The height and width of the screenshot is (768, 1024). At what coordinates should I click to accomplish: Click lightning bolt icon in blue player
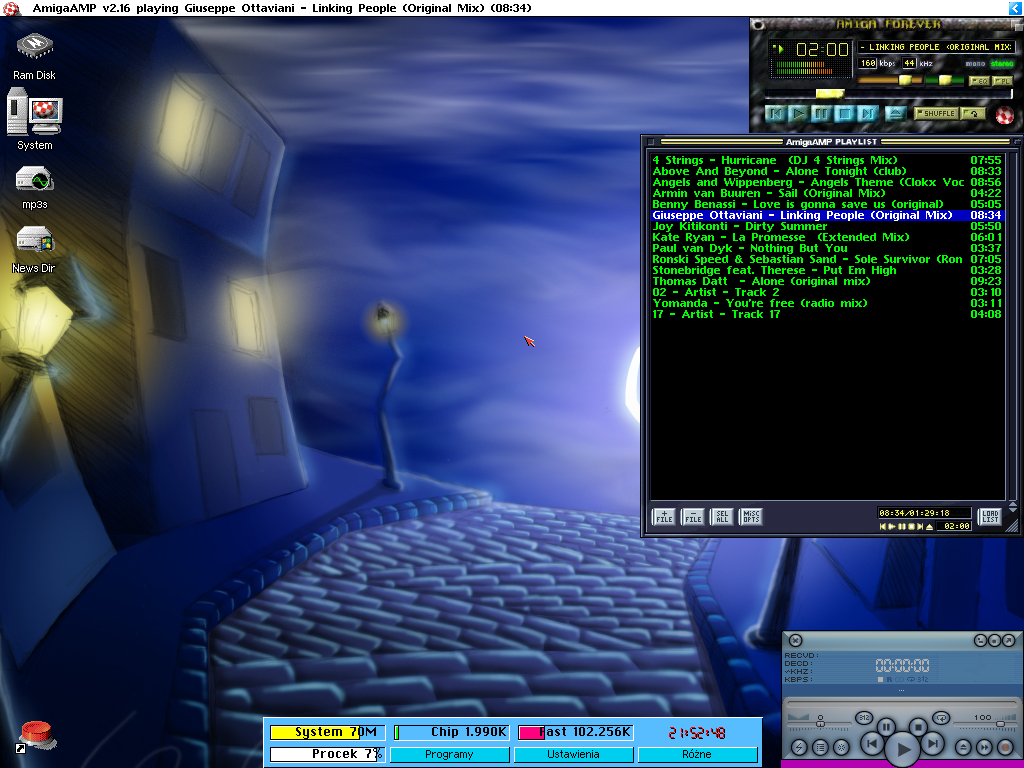[799, 747]
